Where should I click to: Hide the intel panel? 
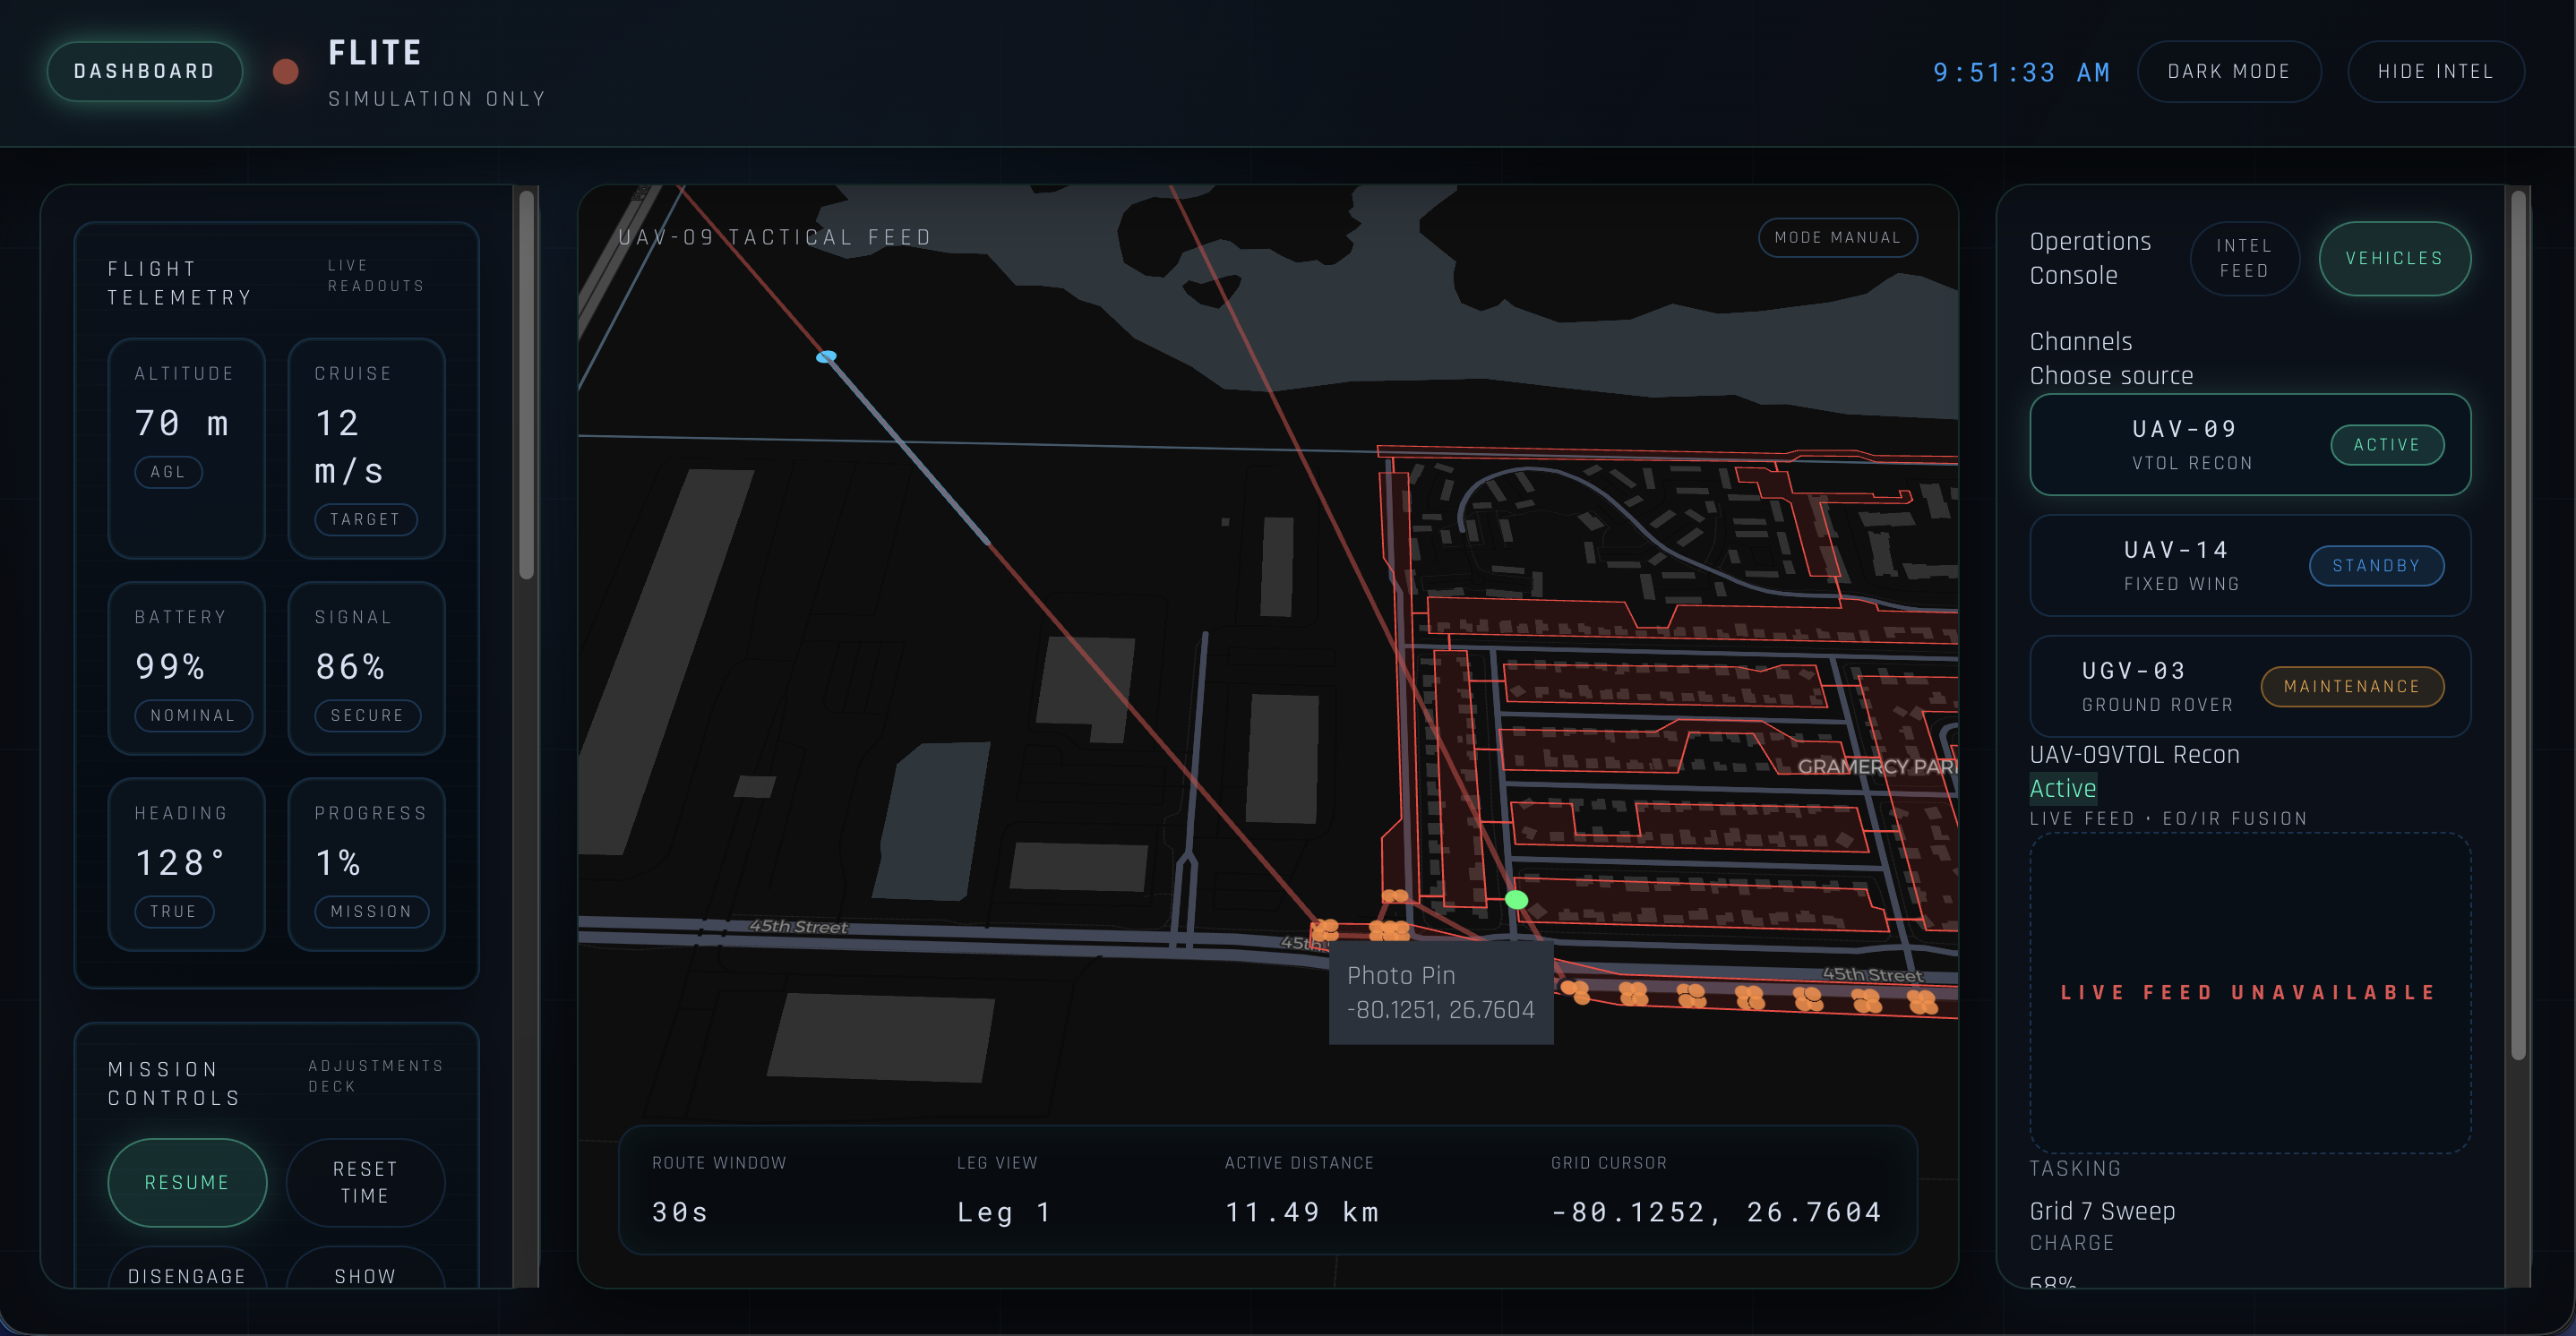[2435, 71]
